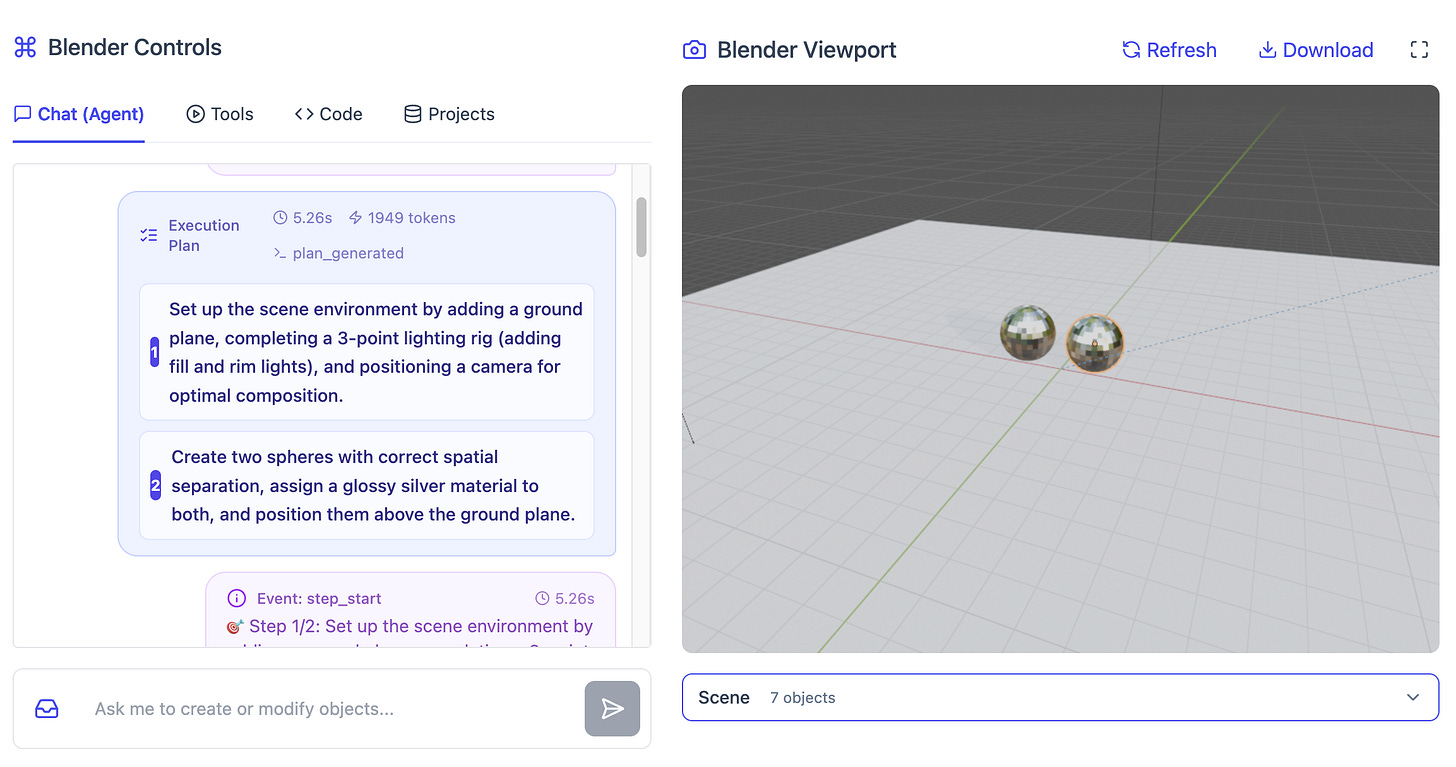
Task: Download the viewport image
Action: coord(1315,50)
